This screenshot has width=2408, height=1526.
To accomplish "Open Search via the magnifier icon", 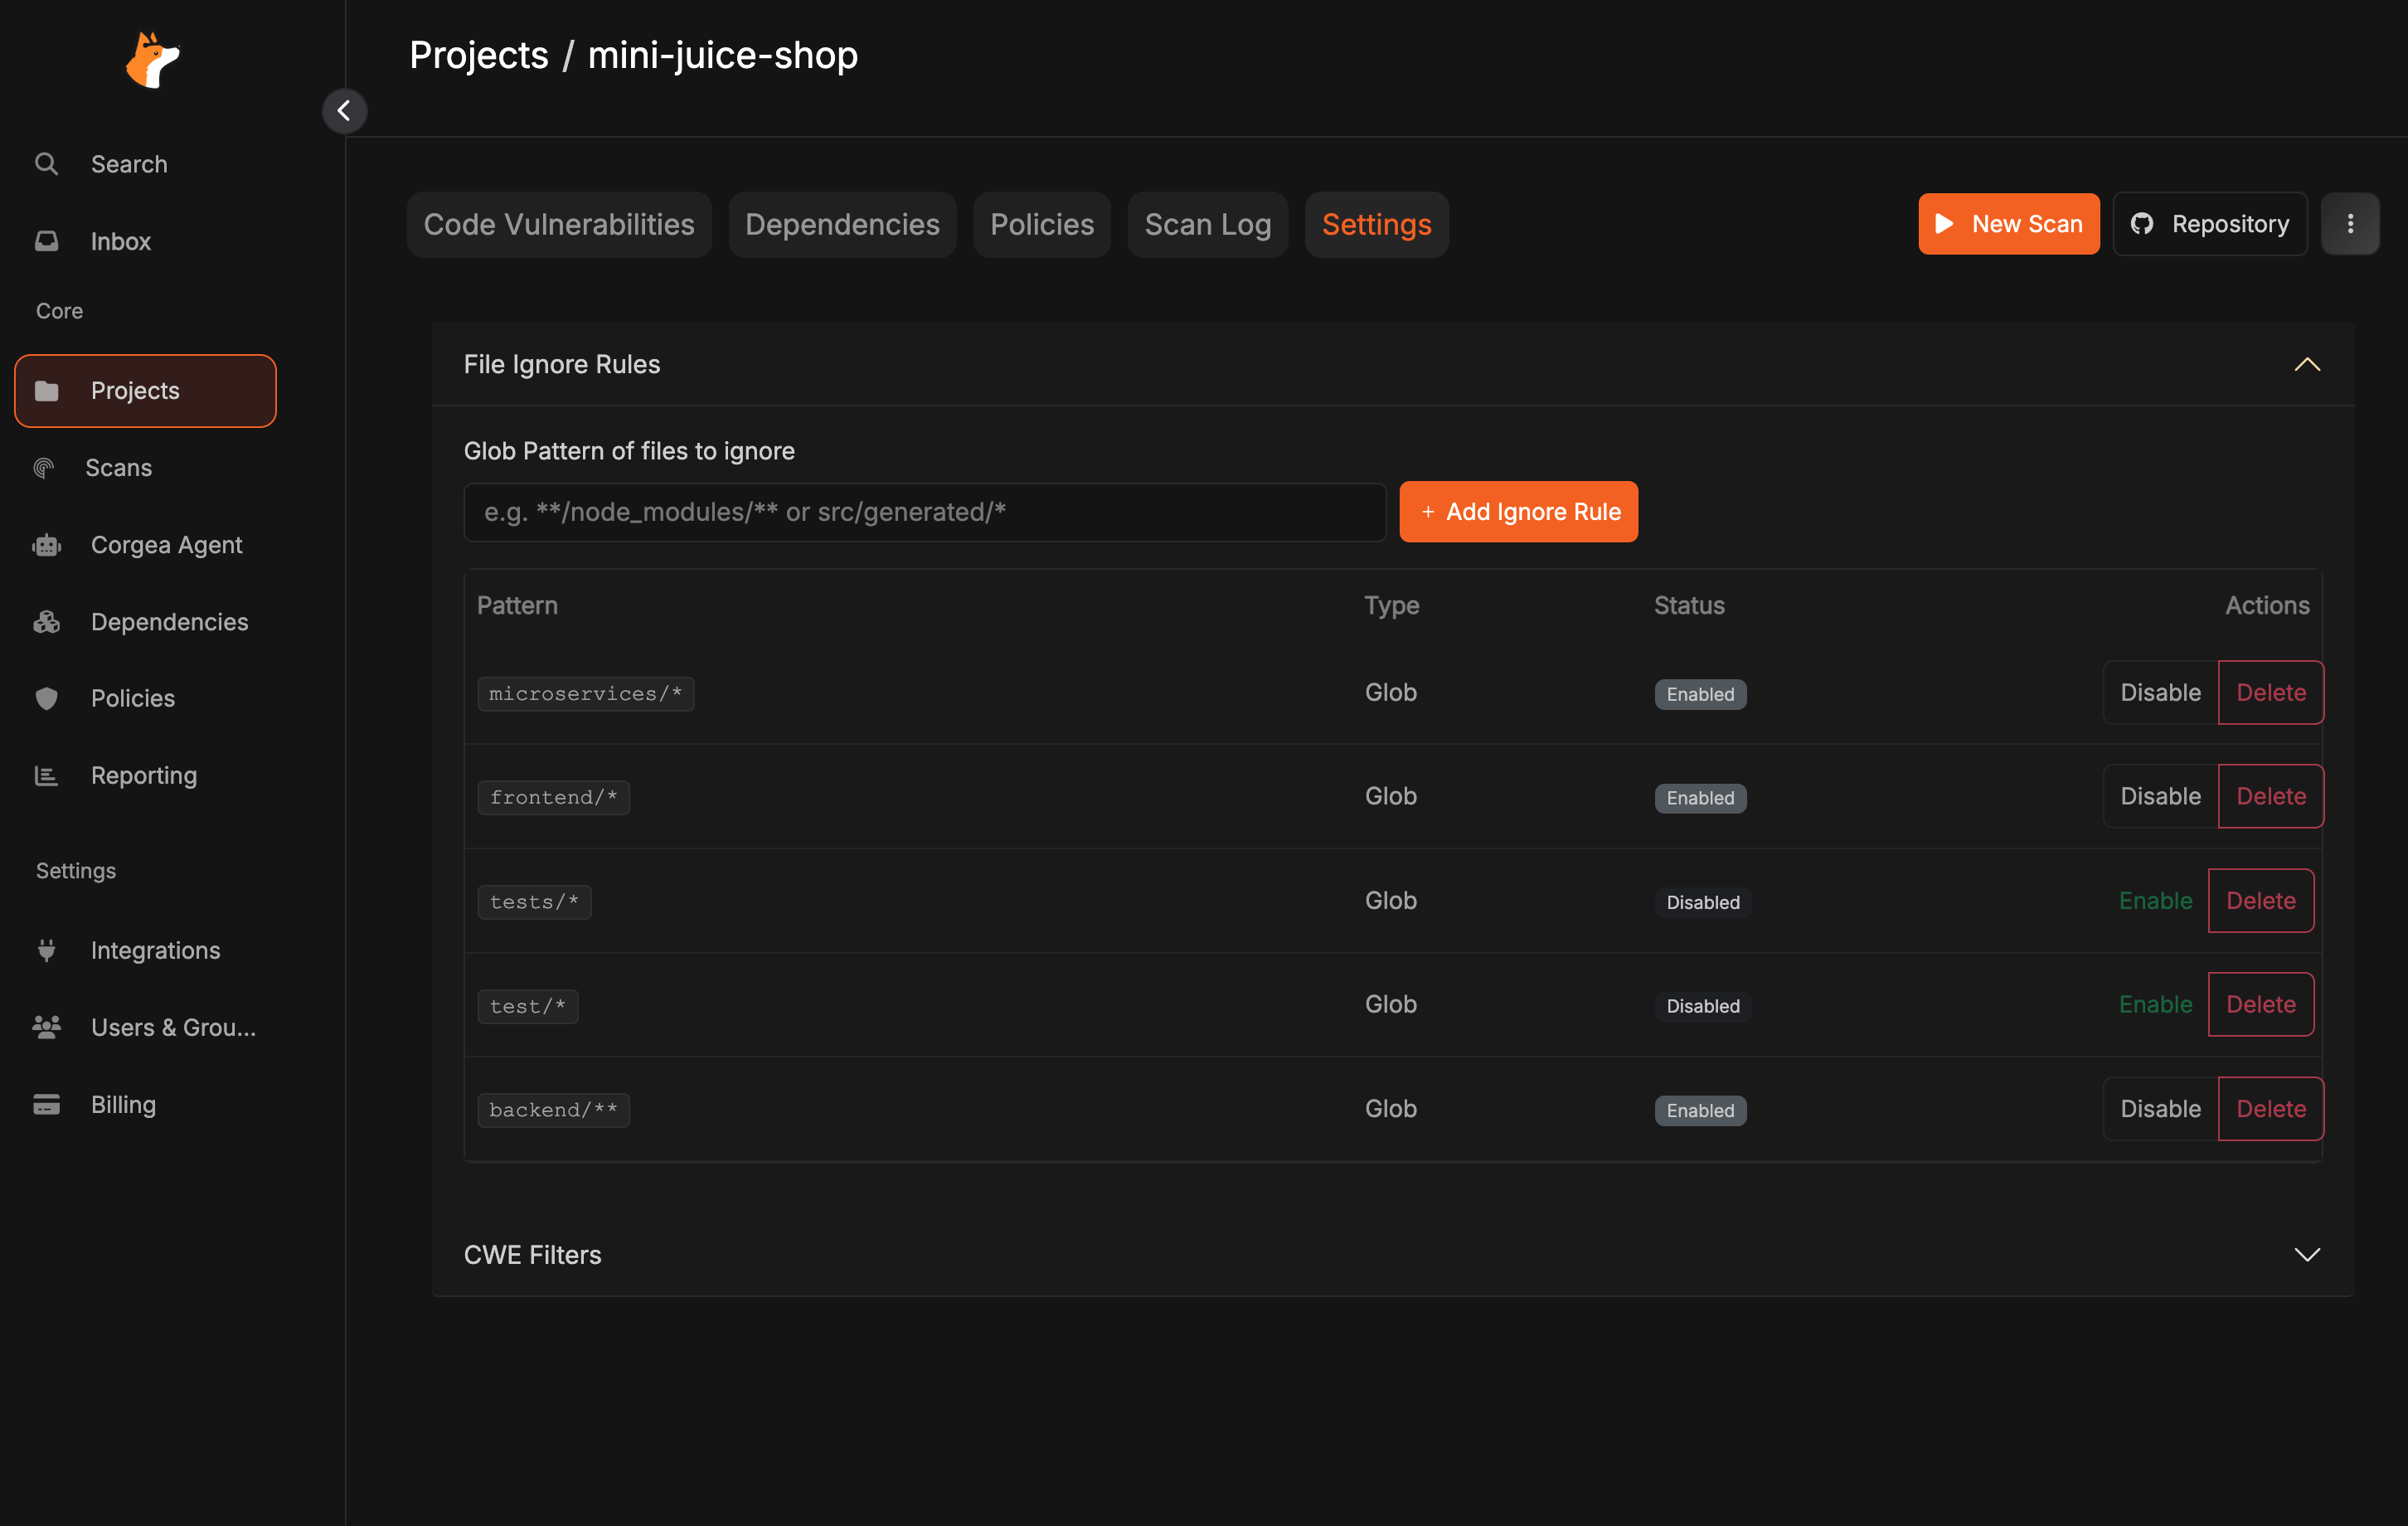I will pos(46,164).
